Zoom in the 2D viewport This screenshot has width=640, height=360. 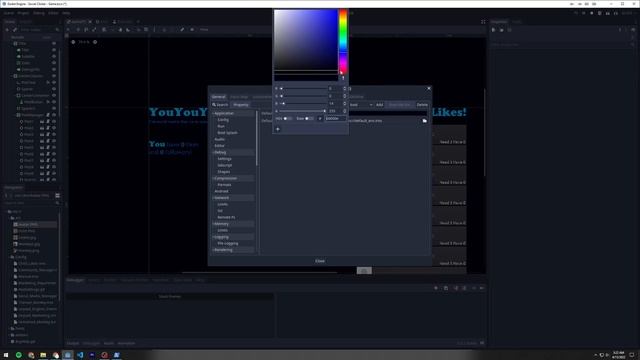[95, 42]
